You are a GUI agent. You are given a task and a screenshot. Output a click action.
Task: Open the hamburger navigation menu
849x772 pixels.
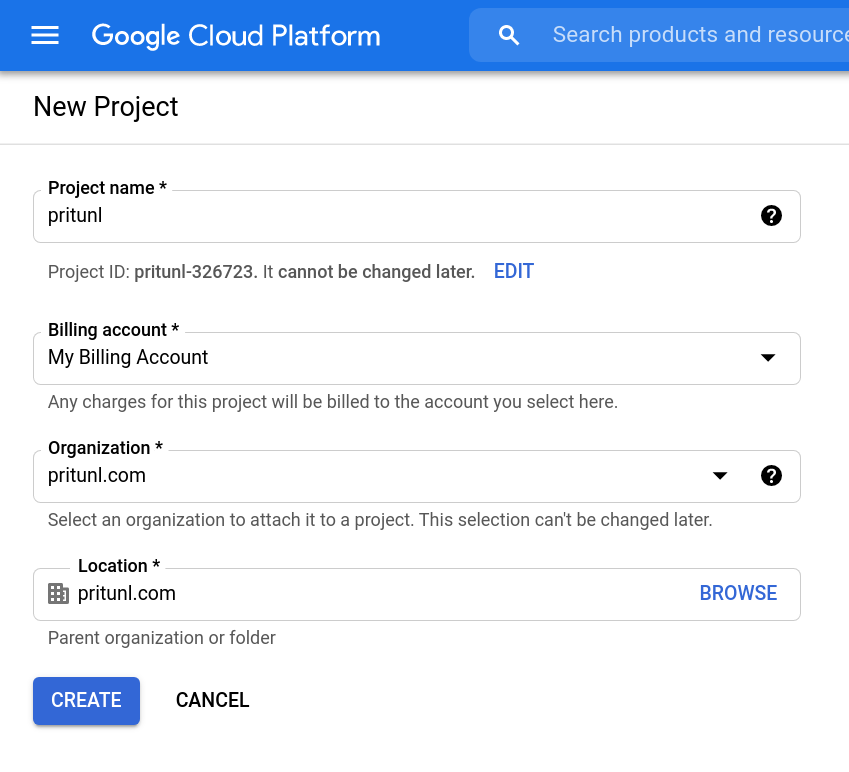point(45,36)
